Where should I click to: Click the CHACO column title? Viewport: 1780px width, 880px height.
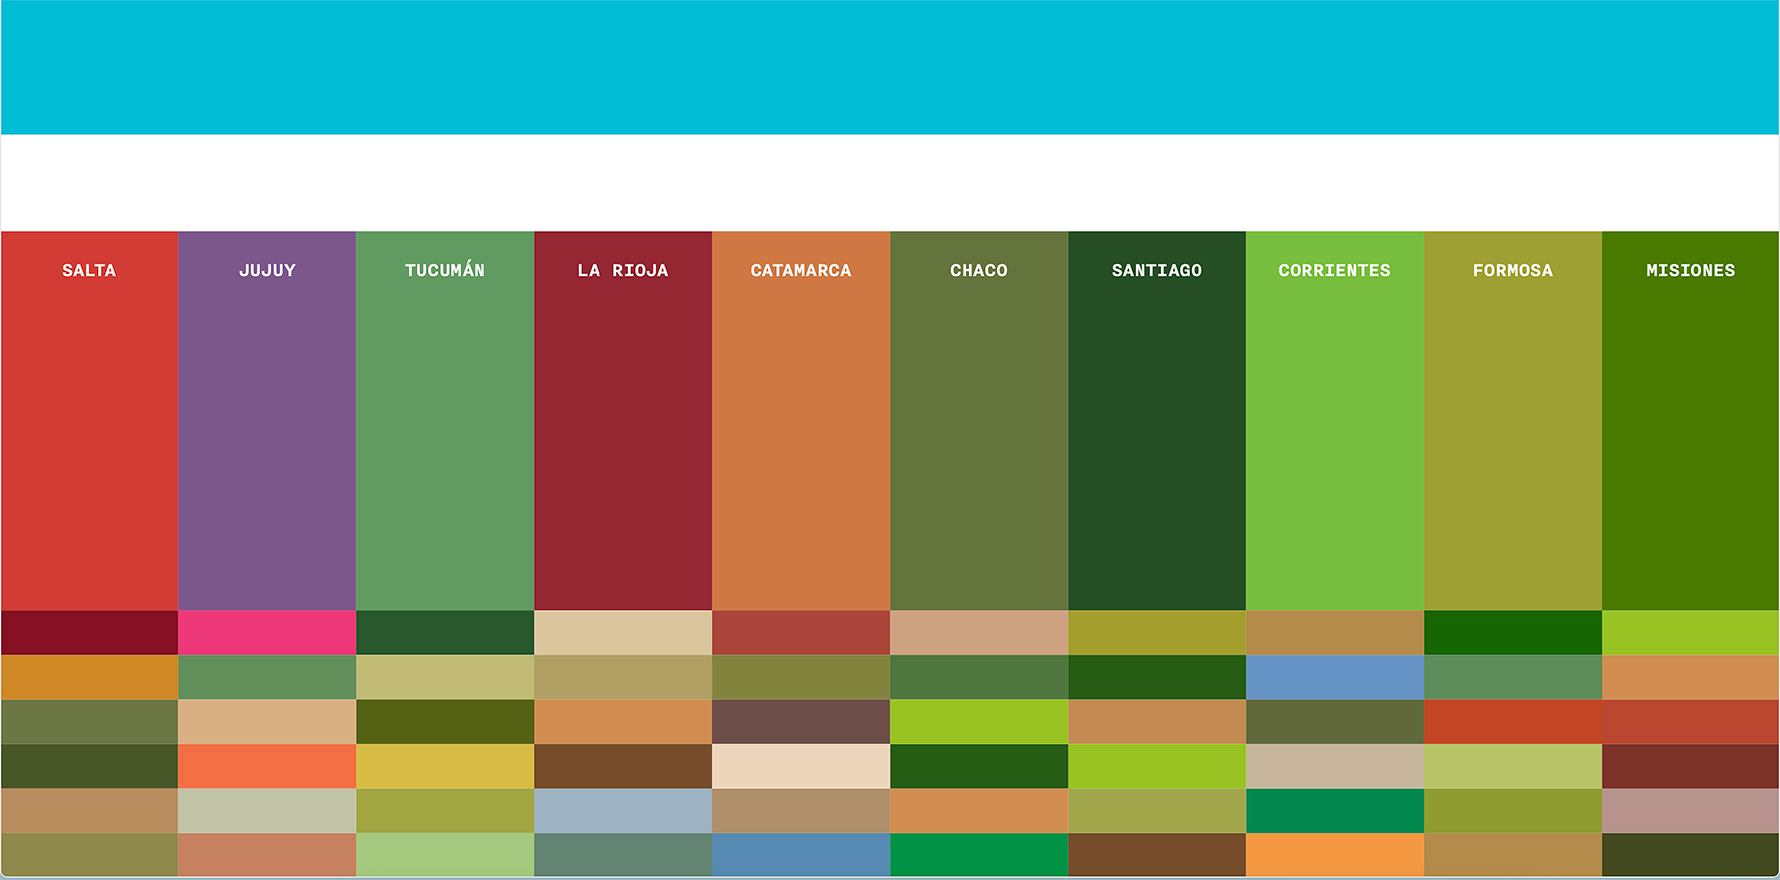979,270
